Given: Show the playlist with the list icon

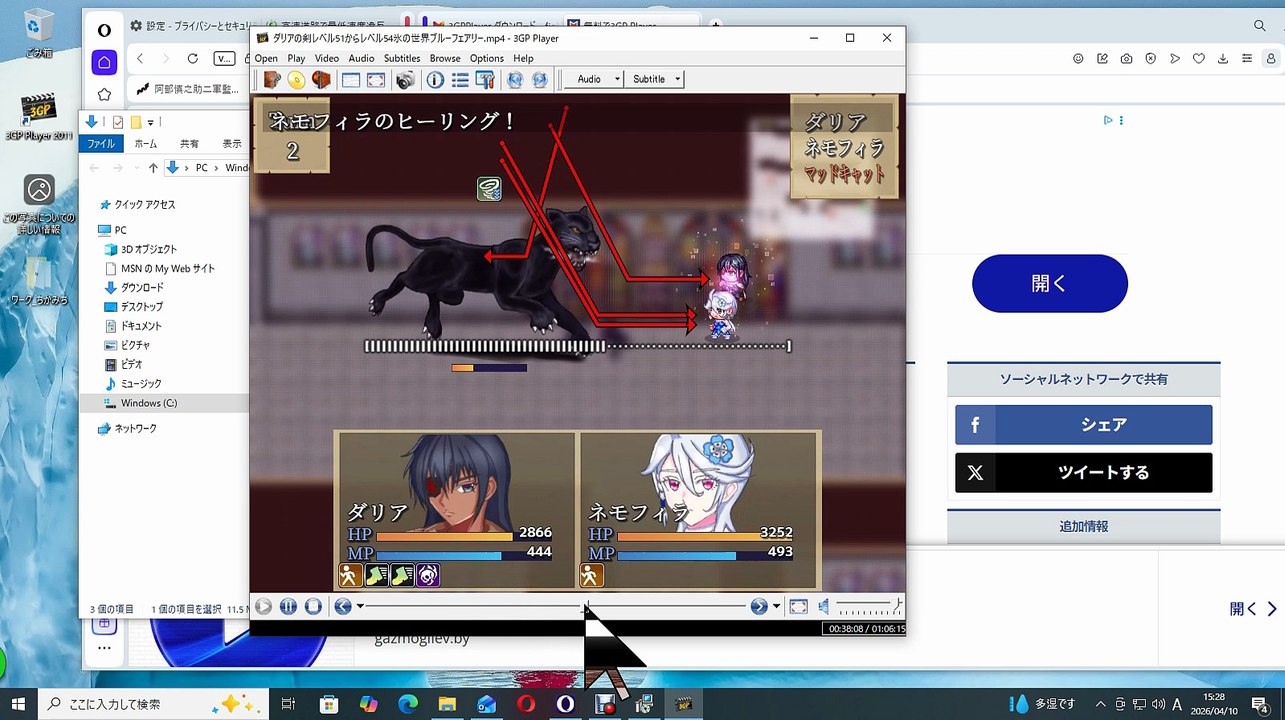Looking at the screenshot, I should click(460, 79).
